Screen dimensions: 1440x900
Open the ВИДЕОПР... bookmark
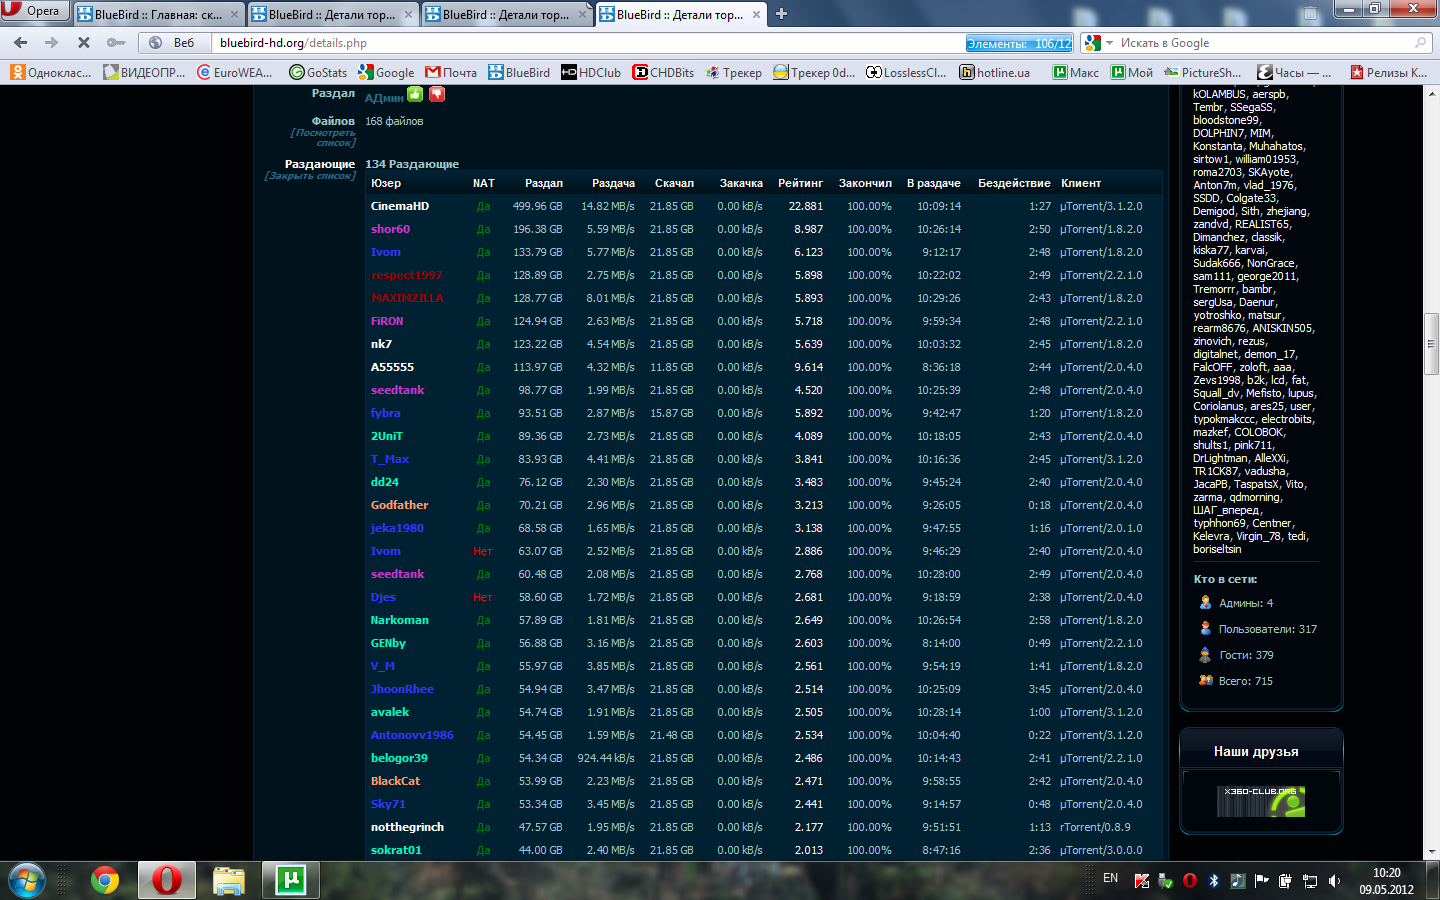click(x=145, y=72)
